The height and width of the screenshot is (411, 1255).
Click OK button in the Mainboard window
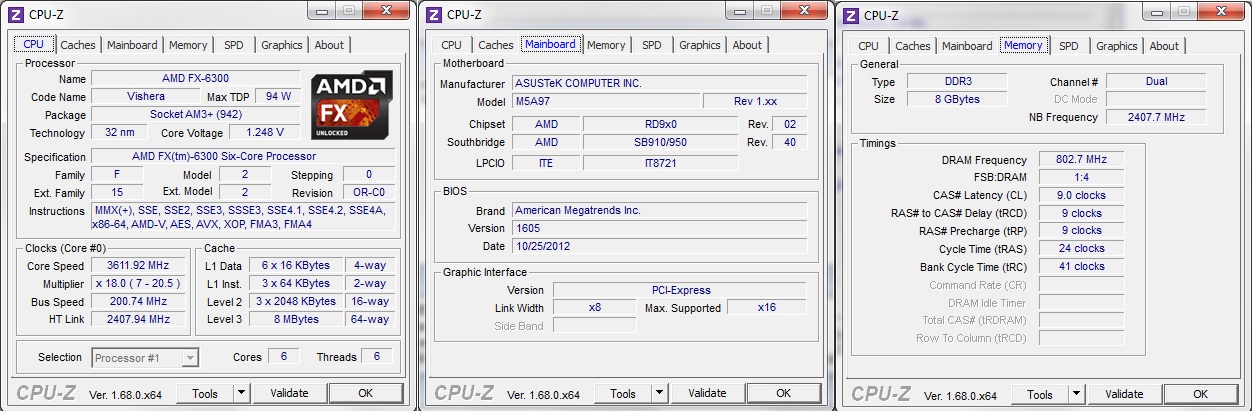pos(783,393)
